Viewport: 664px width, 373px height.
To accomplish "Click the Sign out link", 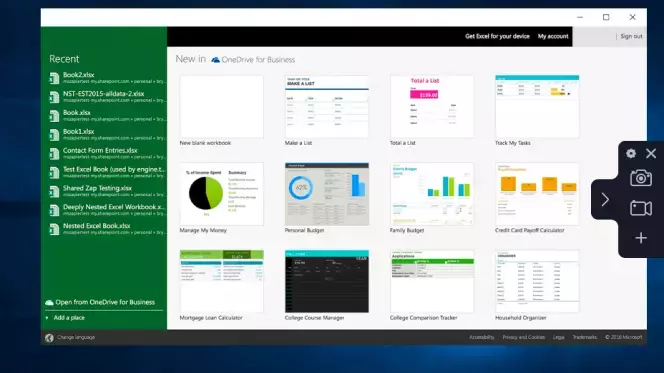I will 631,36.
